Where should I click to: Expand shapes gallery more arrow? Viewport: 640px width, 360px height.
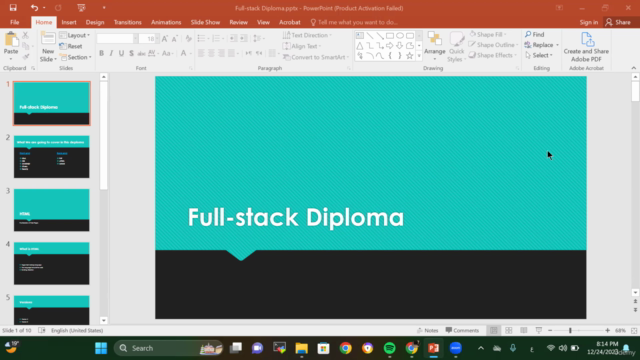click(419, 56)
